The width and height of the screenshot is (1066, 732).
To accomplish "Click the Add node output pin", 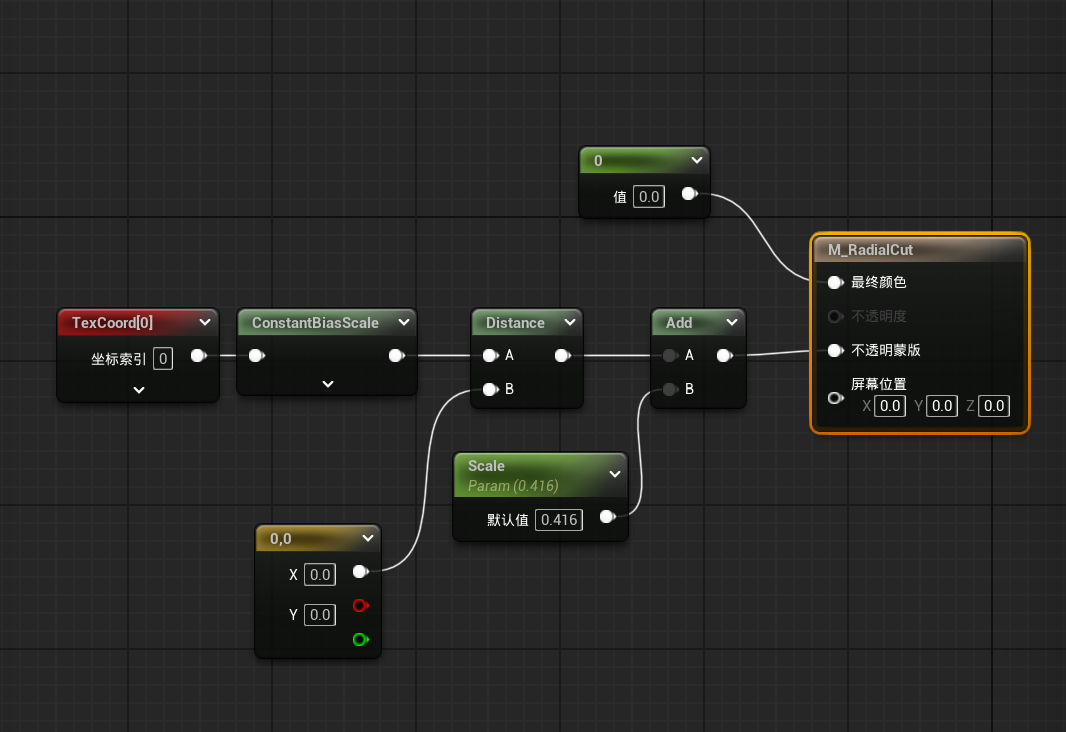I will click(x=723, y=355).
